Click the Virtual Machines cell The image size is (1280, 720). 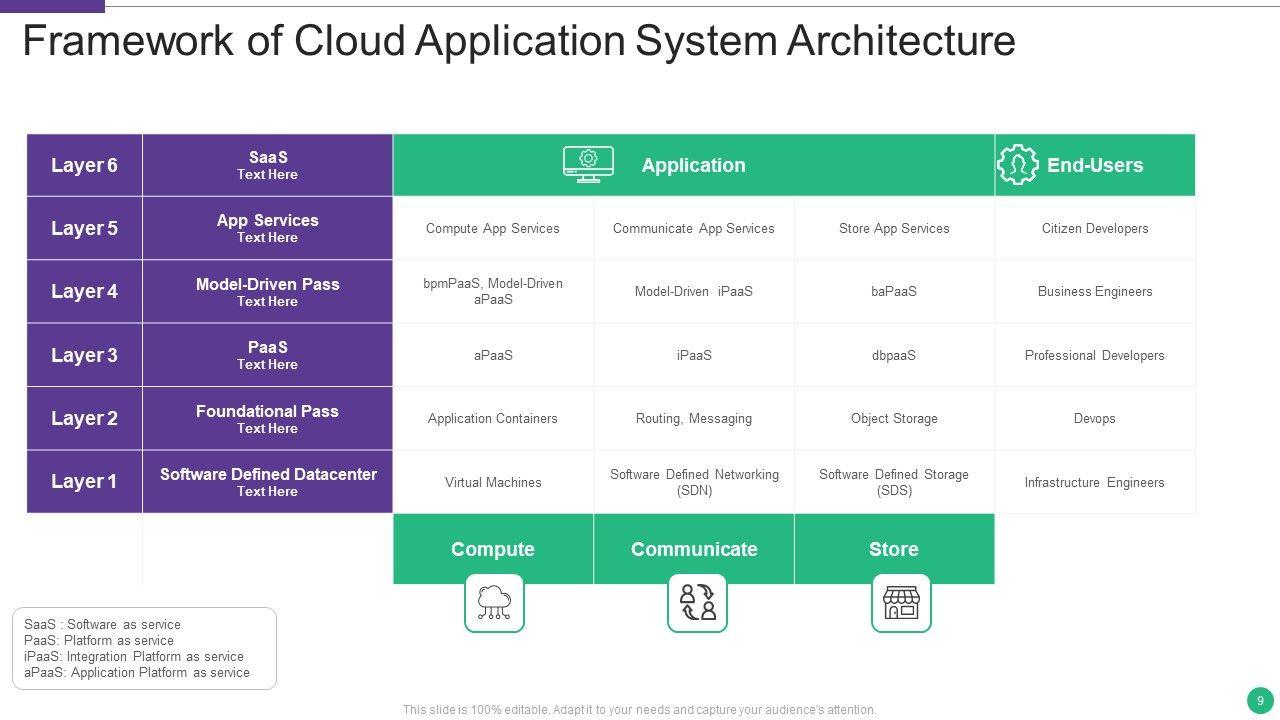(493, 482)
